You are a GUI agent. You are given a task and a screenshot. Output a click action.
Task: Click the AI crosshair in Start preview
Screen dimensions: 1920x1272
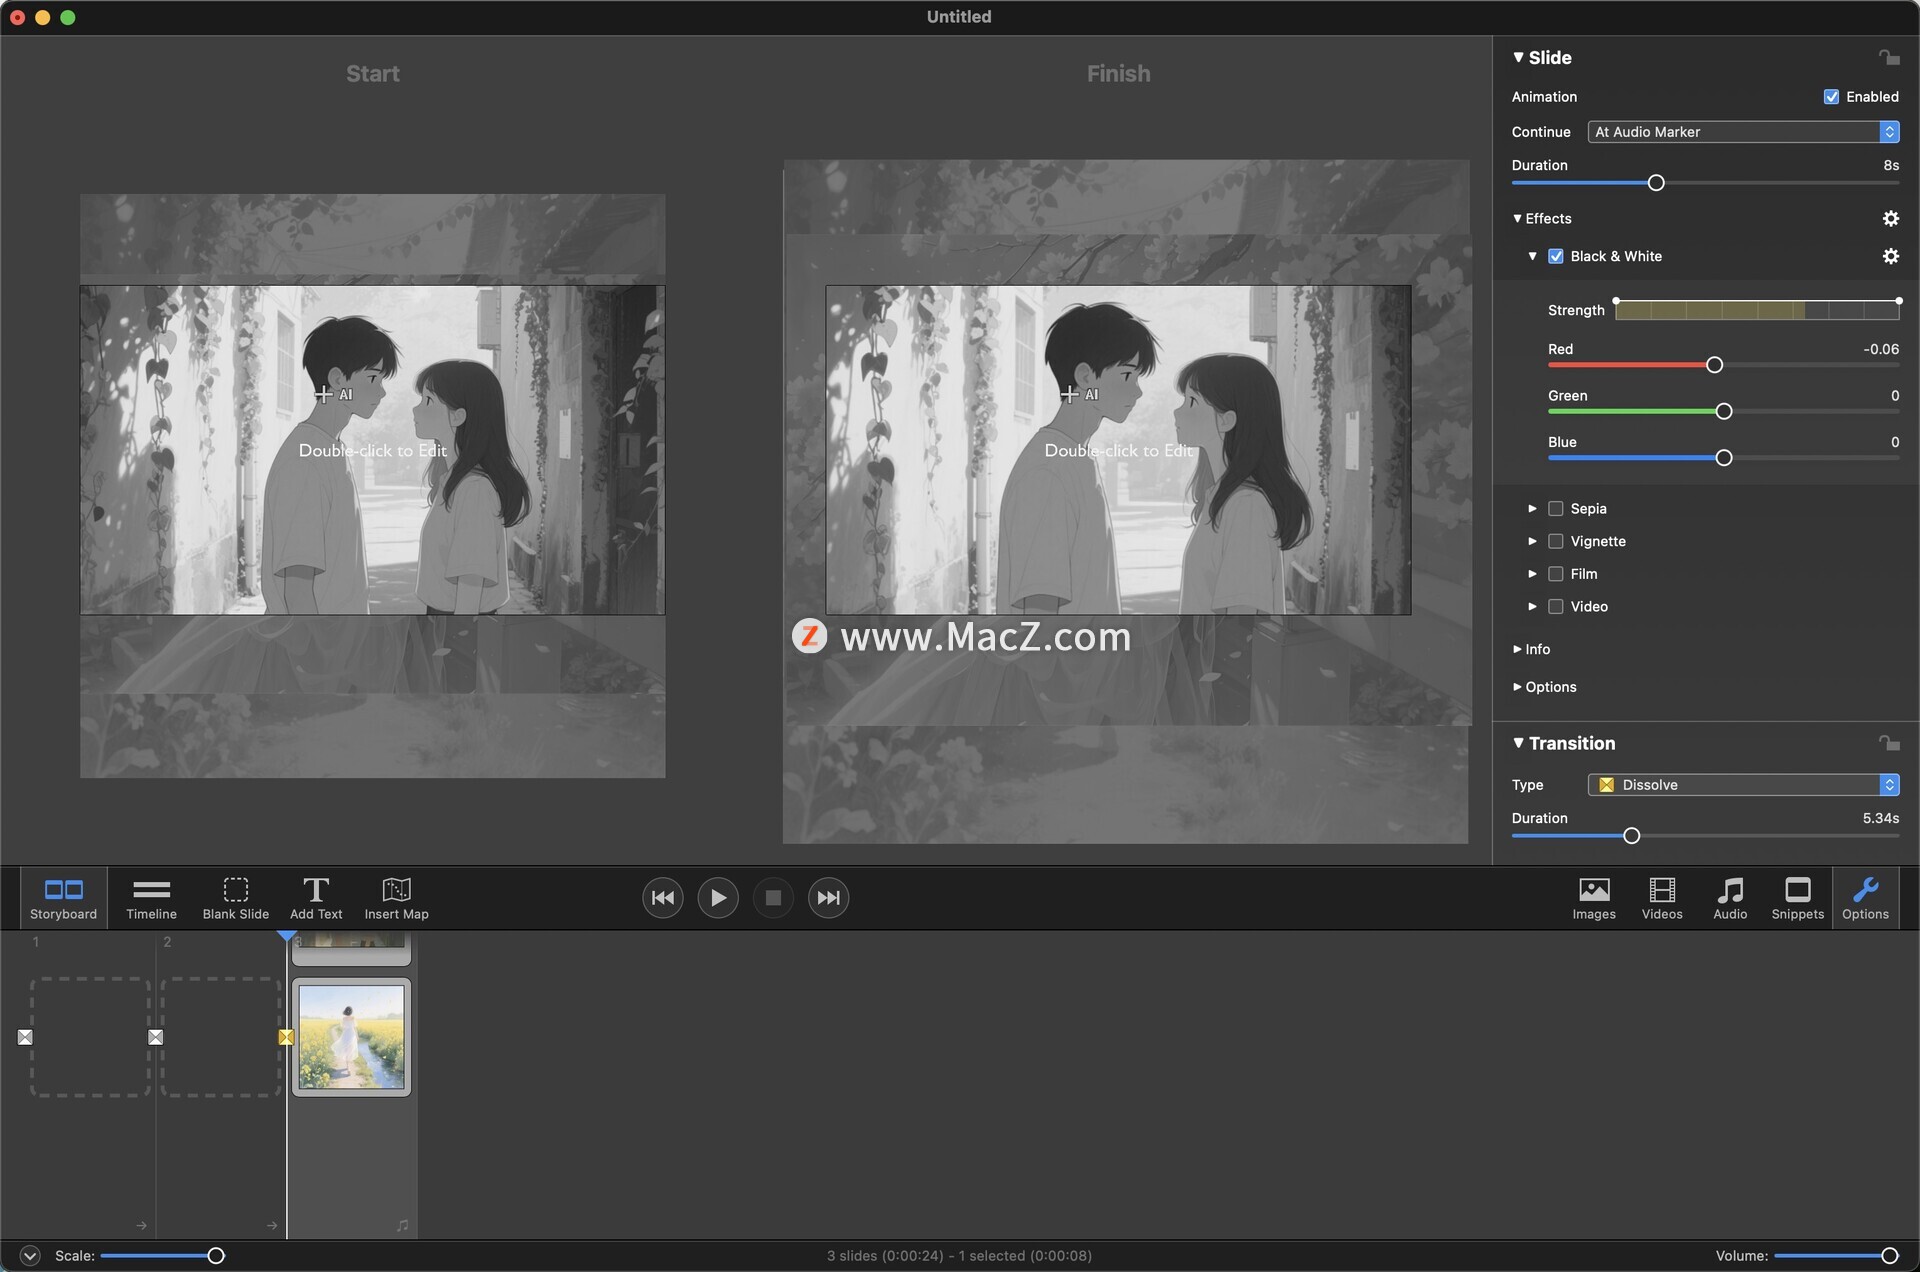click(x=323, y=394)
